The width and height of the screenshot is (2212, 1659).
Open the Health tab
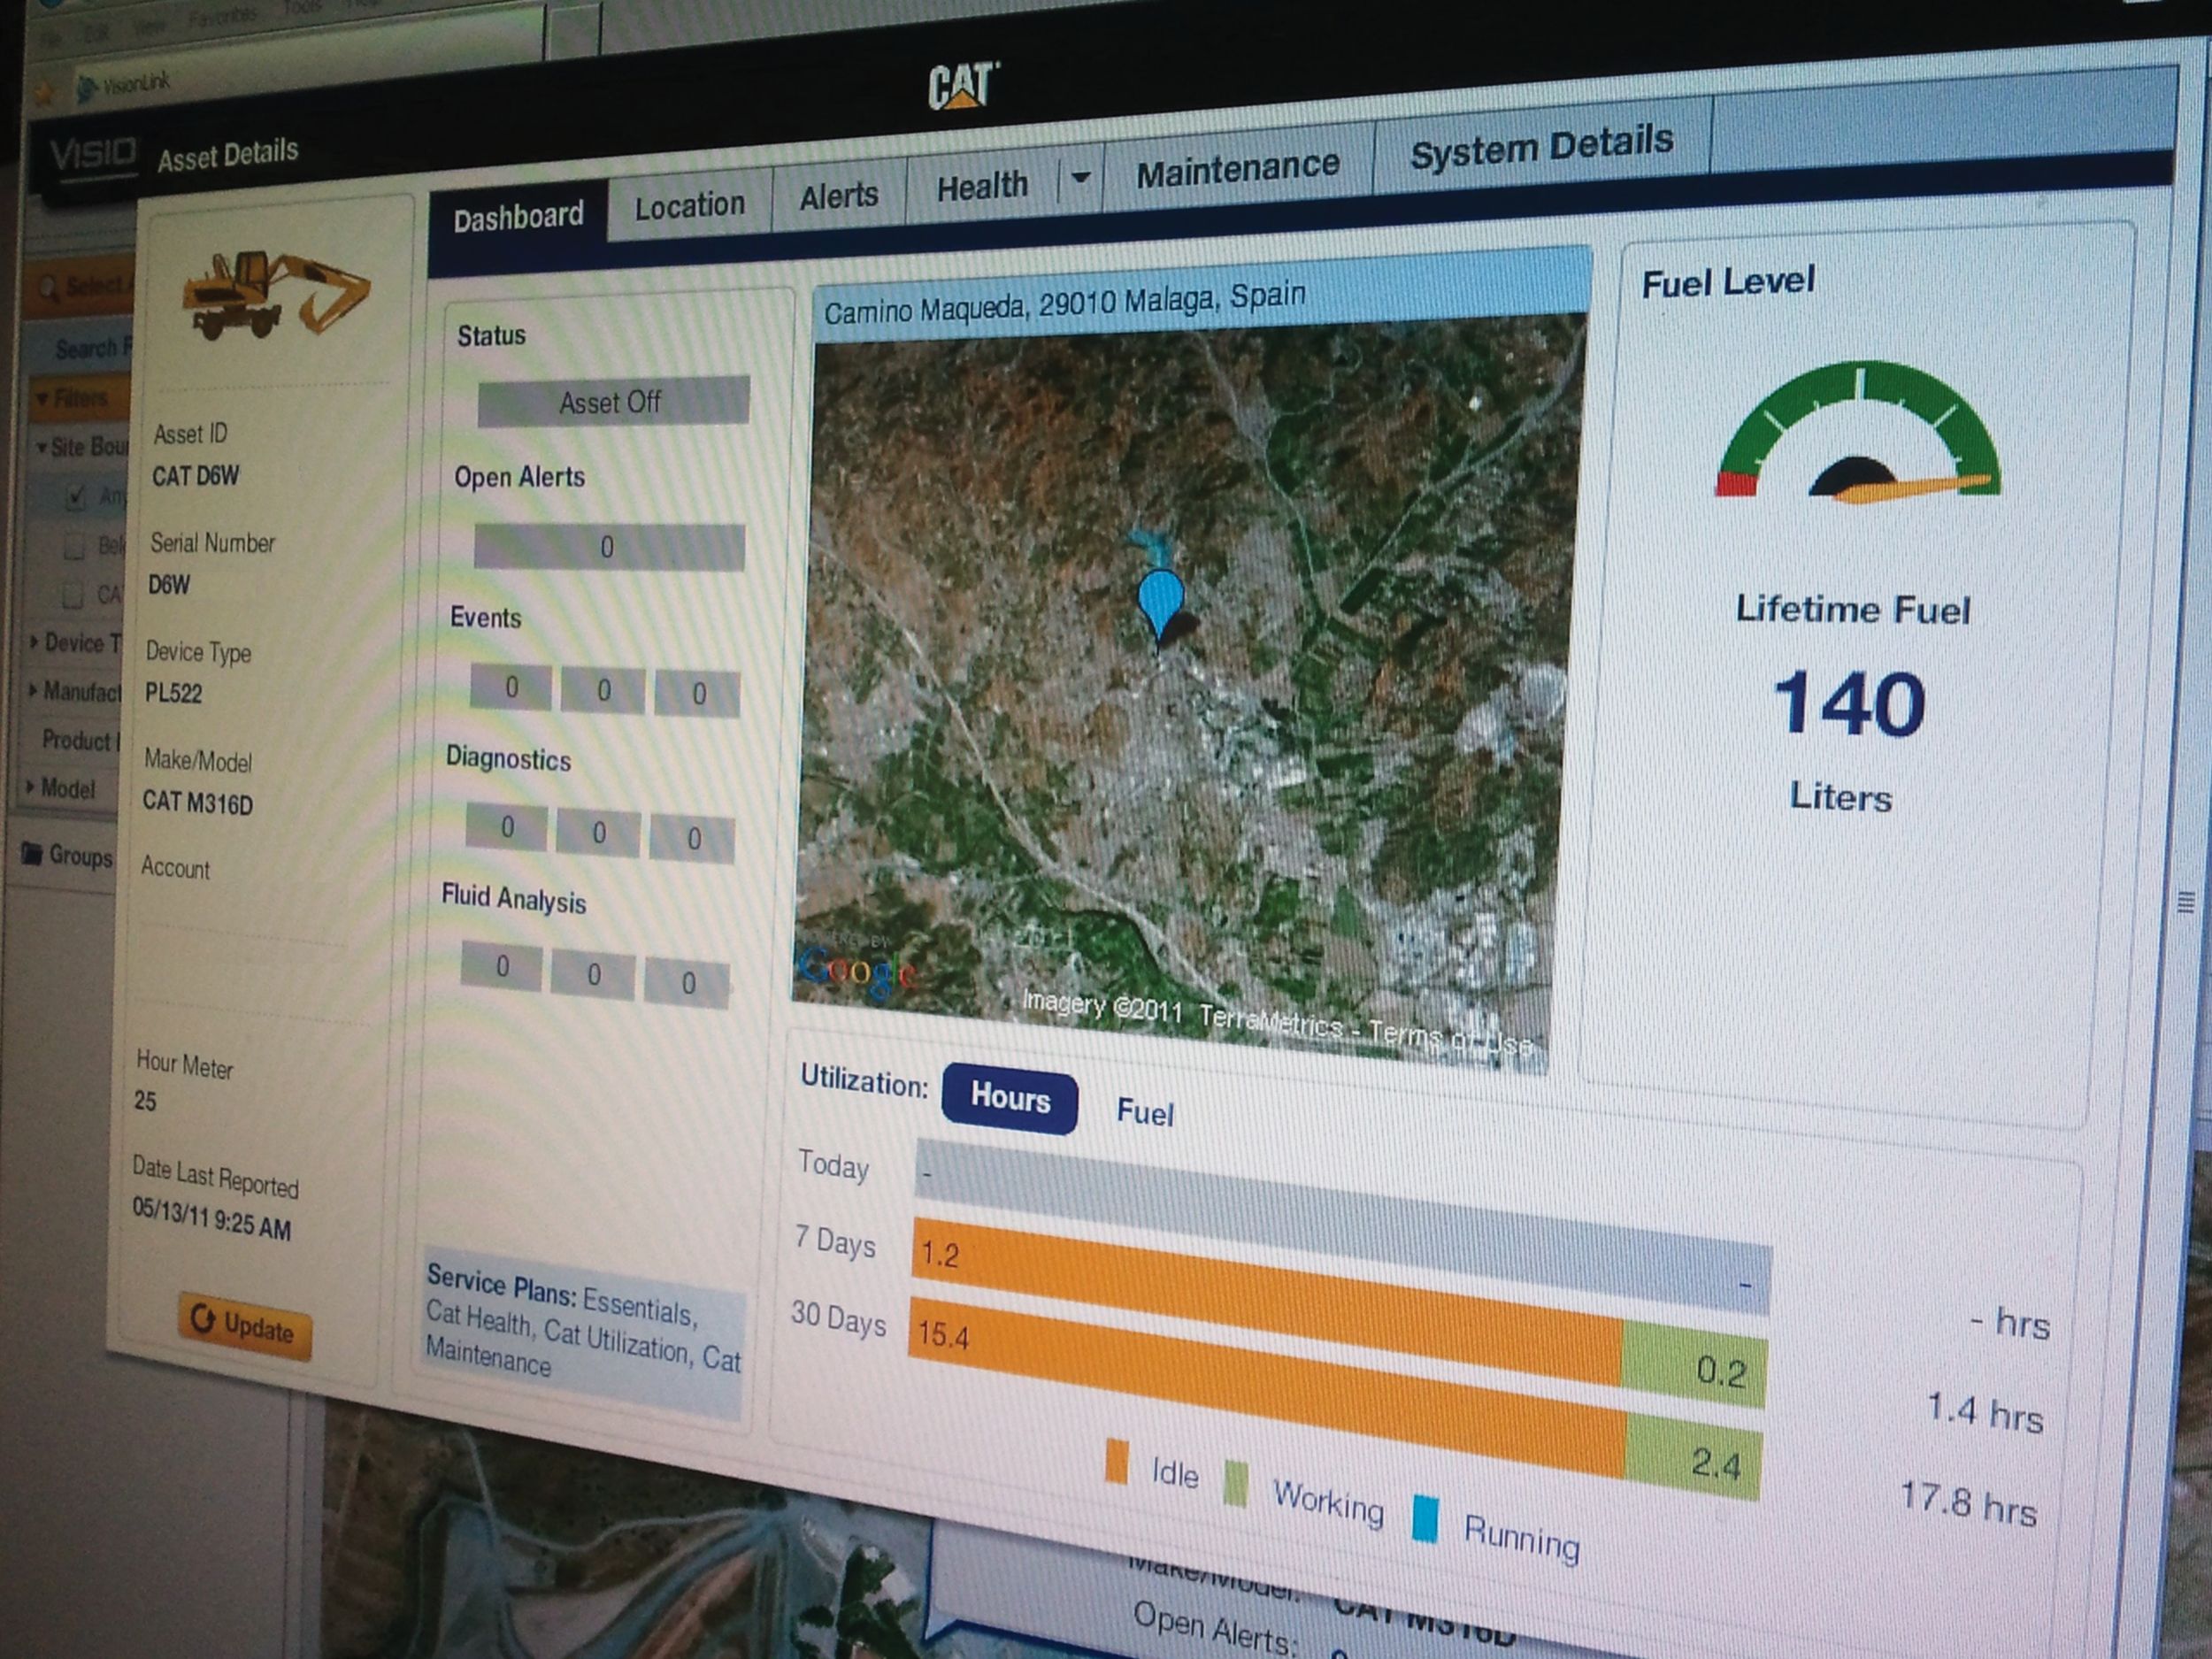982,186
